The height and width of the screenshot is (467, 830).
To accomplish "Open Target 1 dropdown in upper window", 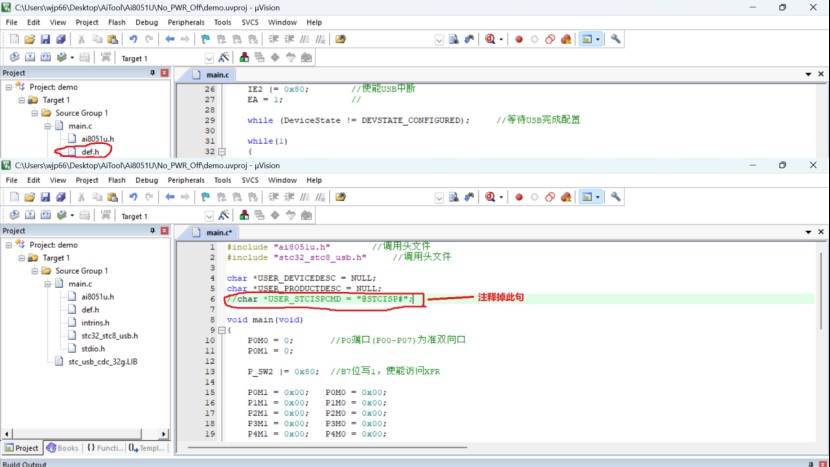I will click(x=209, y=58).
